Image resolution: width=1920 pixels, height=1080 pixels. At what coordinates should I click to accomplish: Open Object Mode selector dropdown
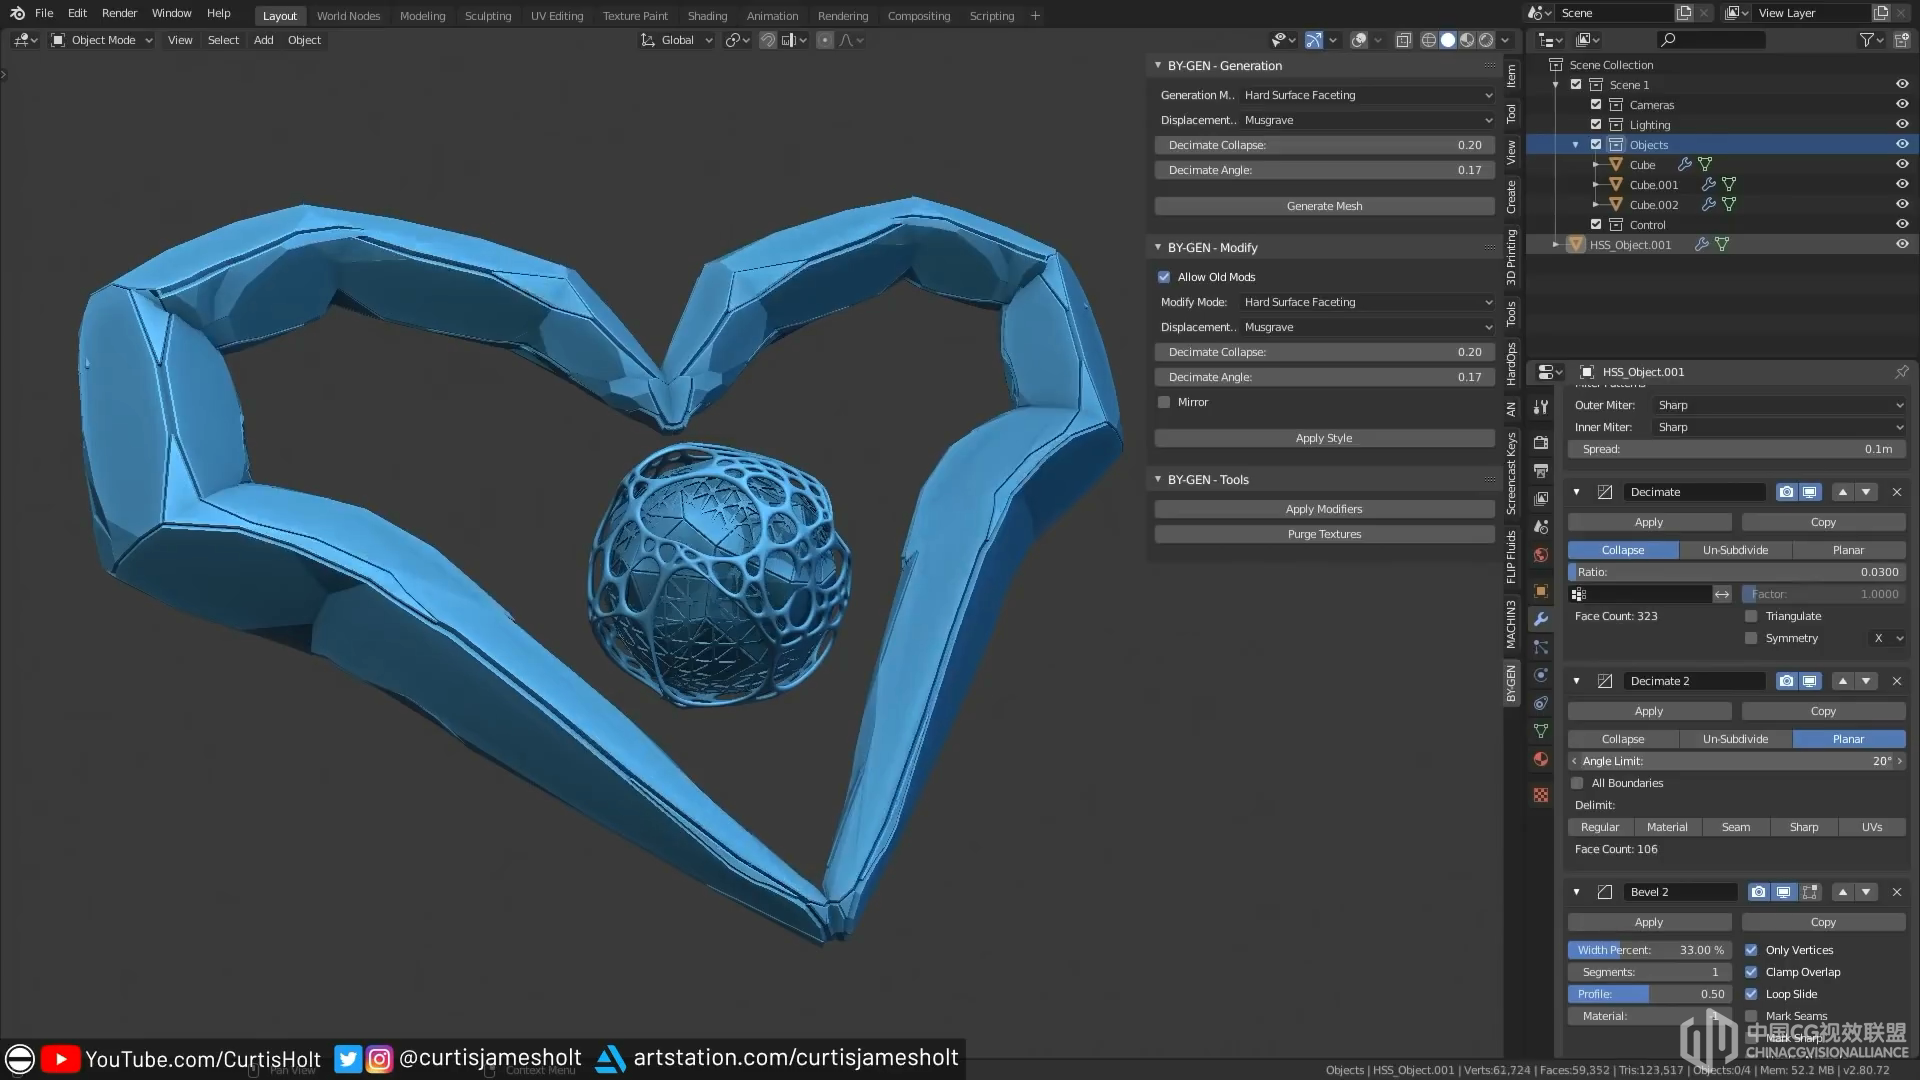101,40
